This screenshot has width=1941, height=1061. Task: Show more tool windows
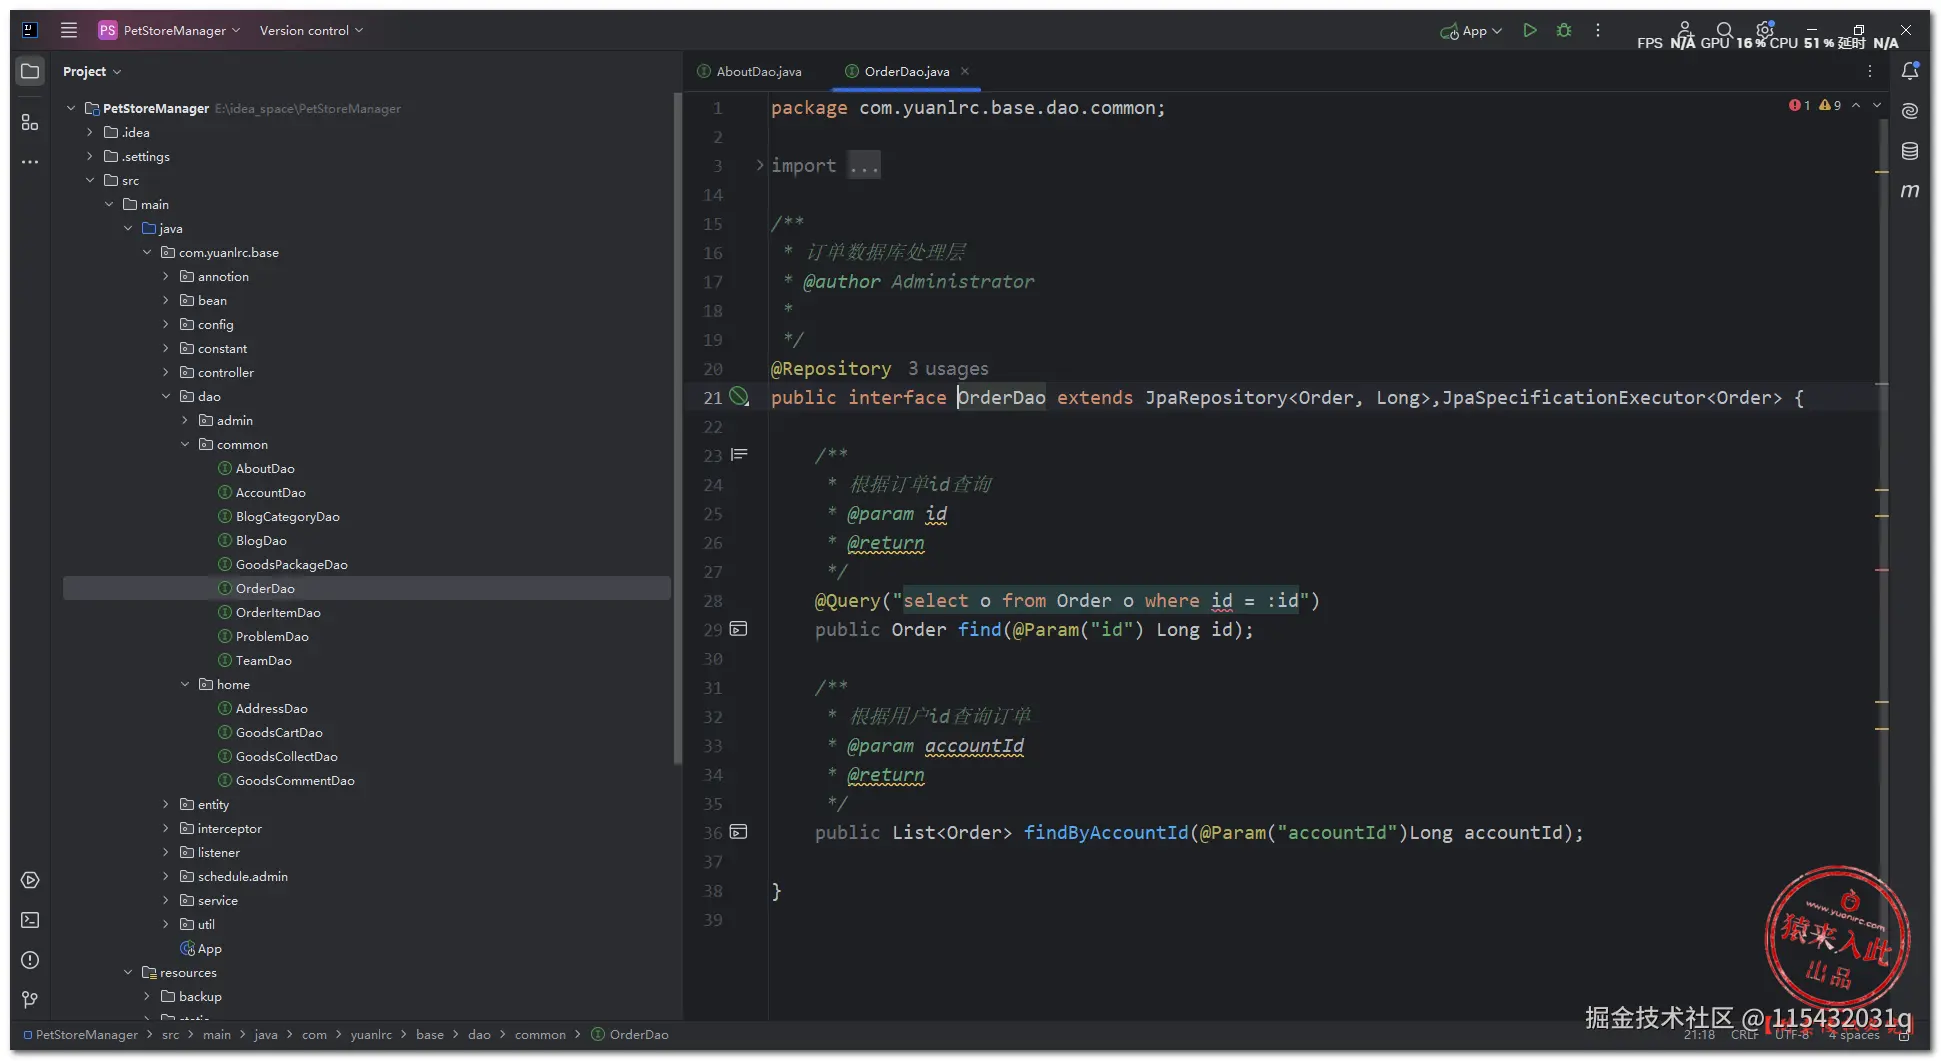[x=30, y=162]
